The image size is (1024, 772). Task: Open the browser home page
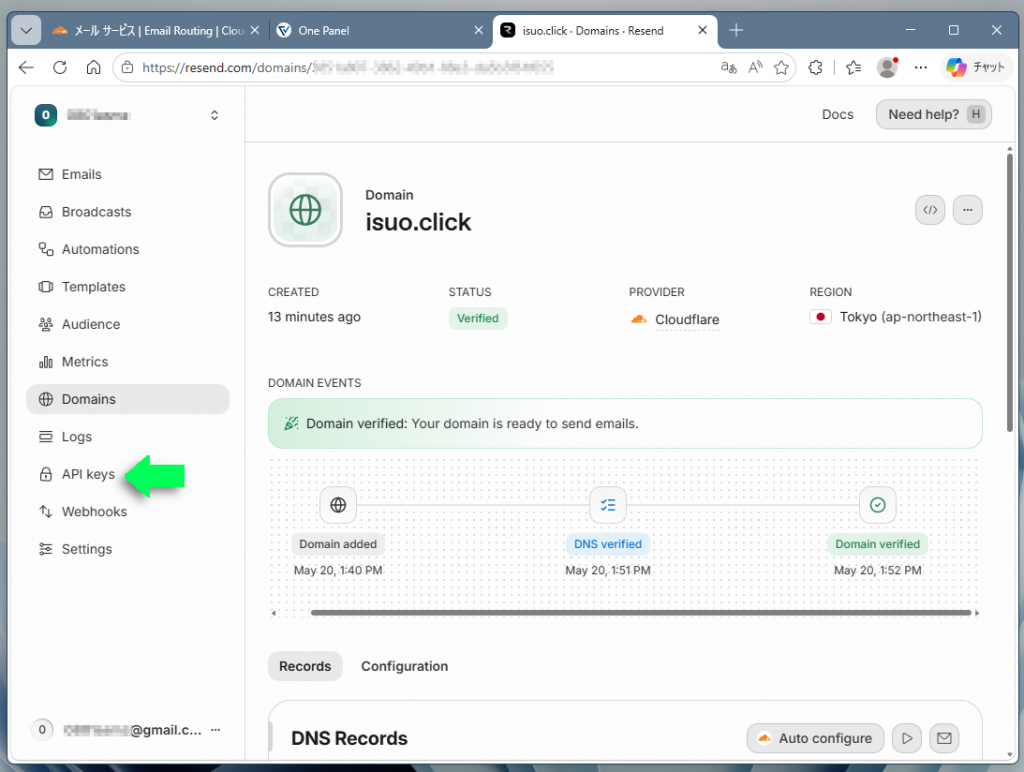[93, 67]
